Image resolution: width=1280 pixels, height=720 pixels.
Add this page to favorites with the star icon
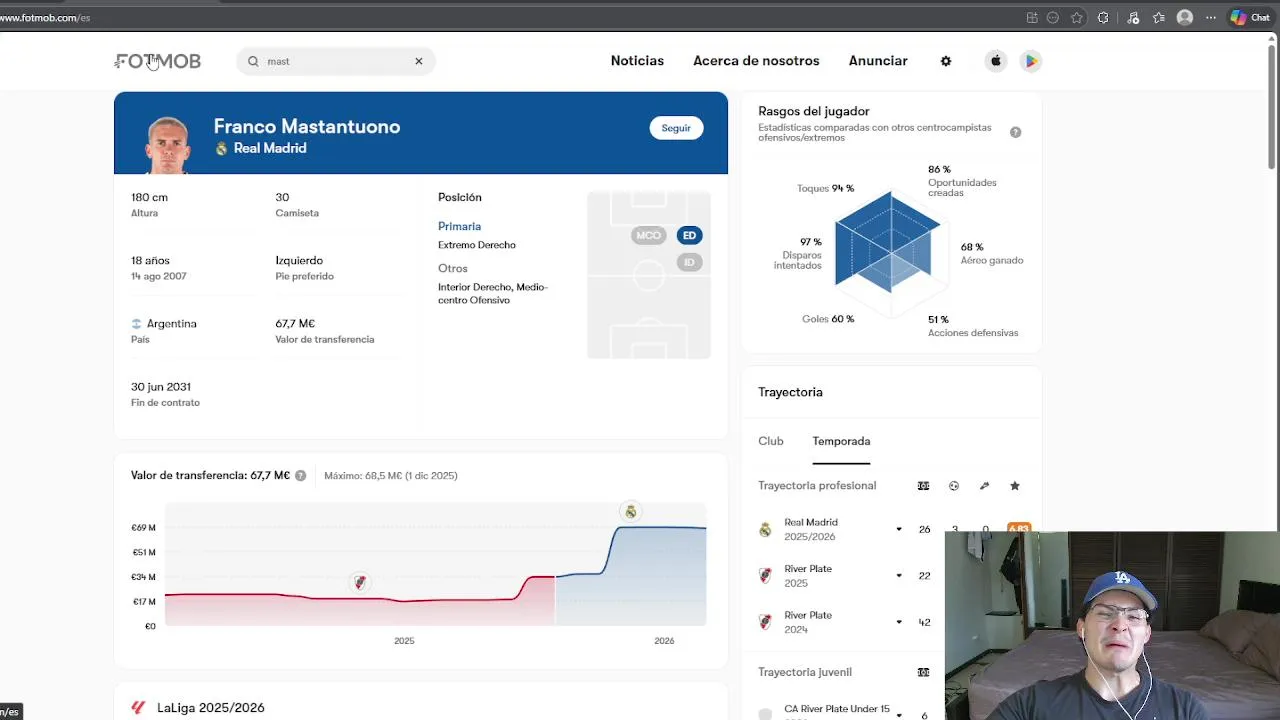1077,17
